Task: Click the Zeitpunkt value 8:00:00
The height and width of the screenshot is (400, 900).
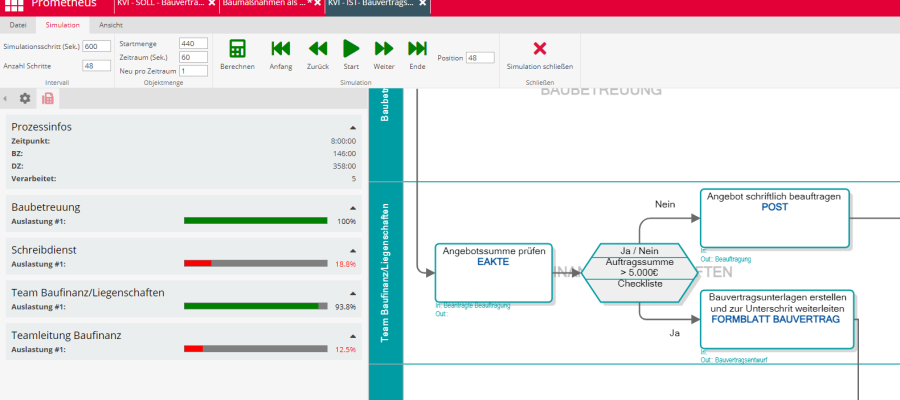Action: pyautogui.click(x=343, y=141)
